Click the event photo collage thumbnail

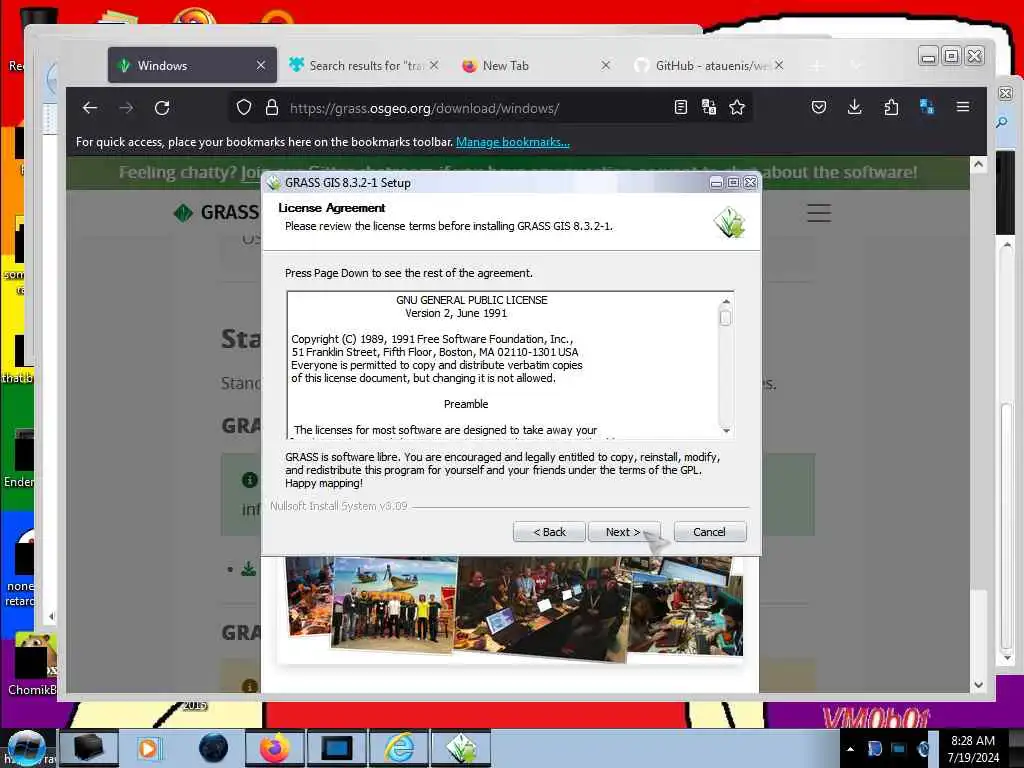[515, 607]
